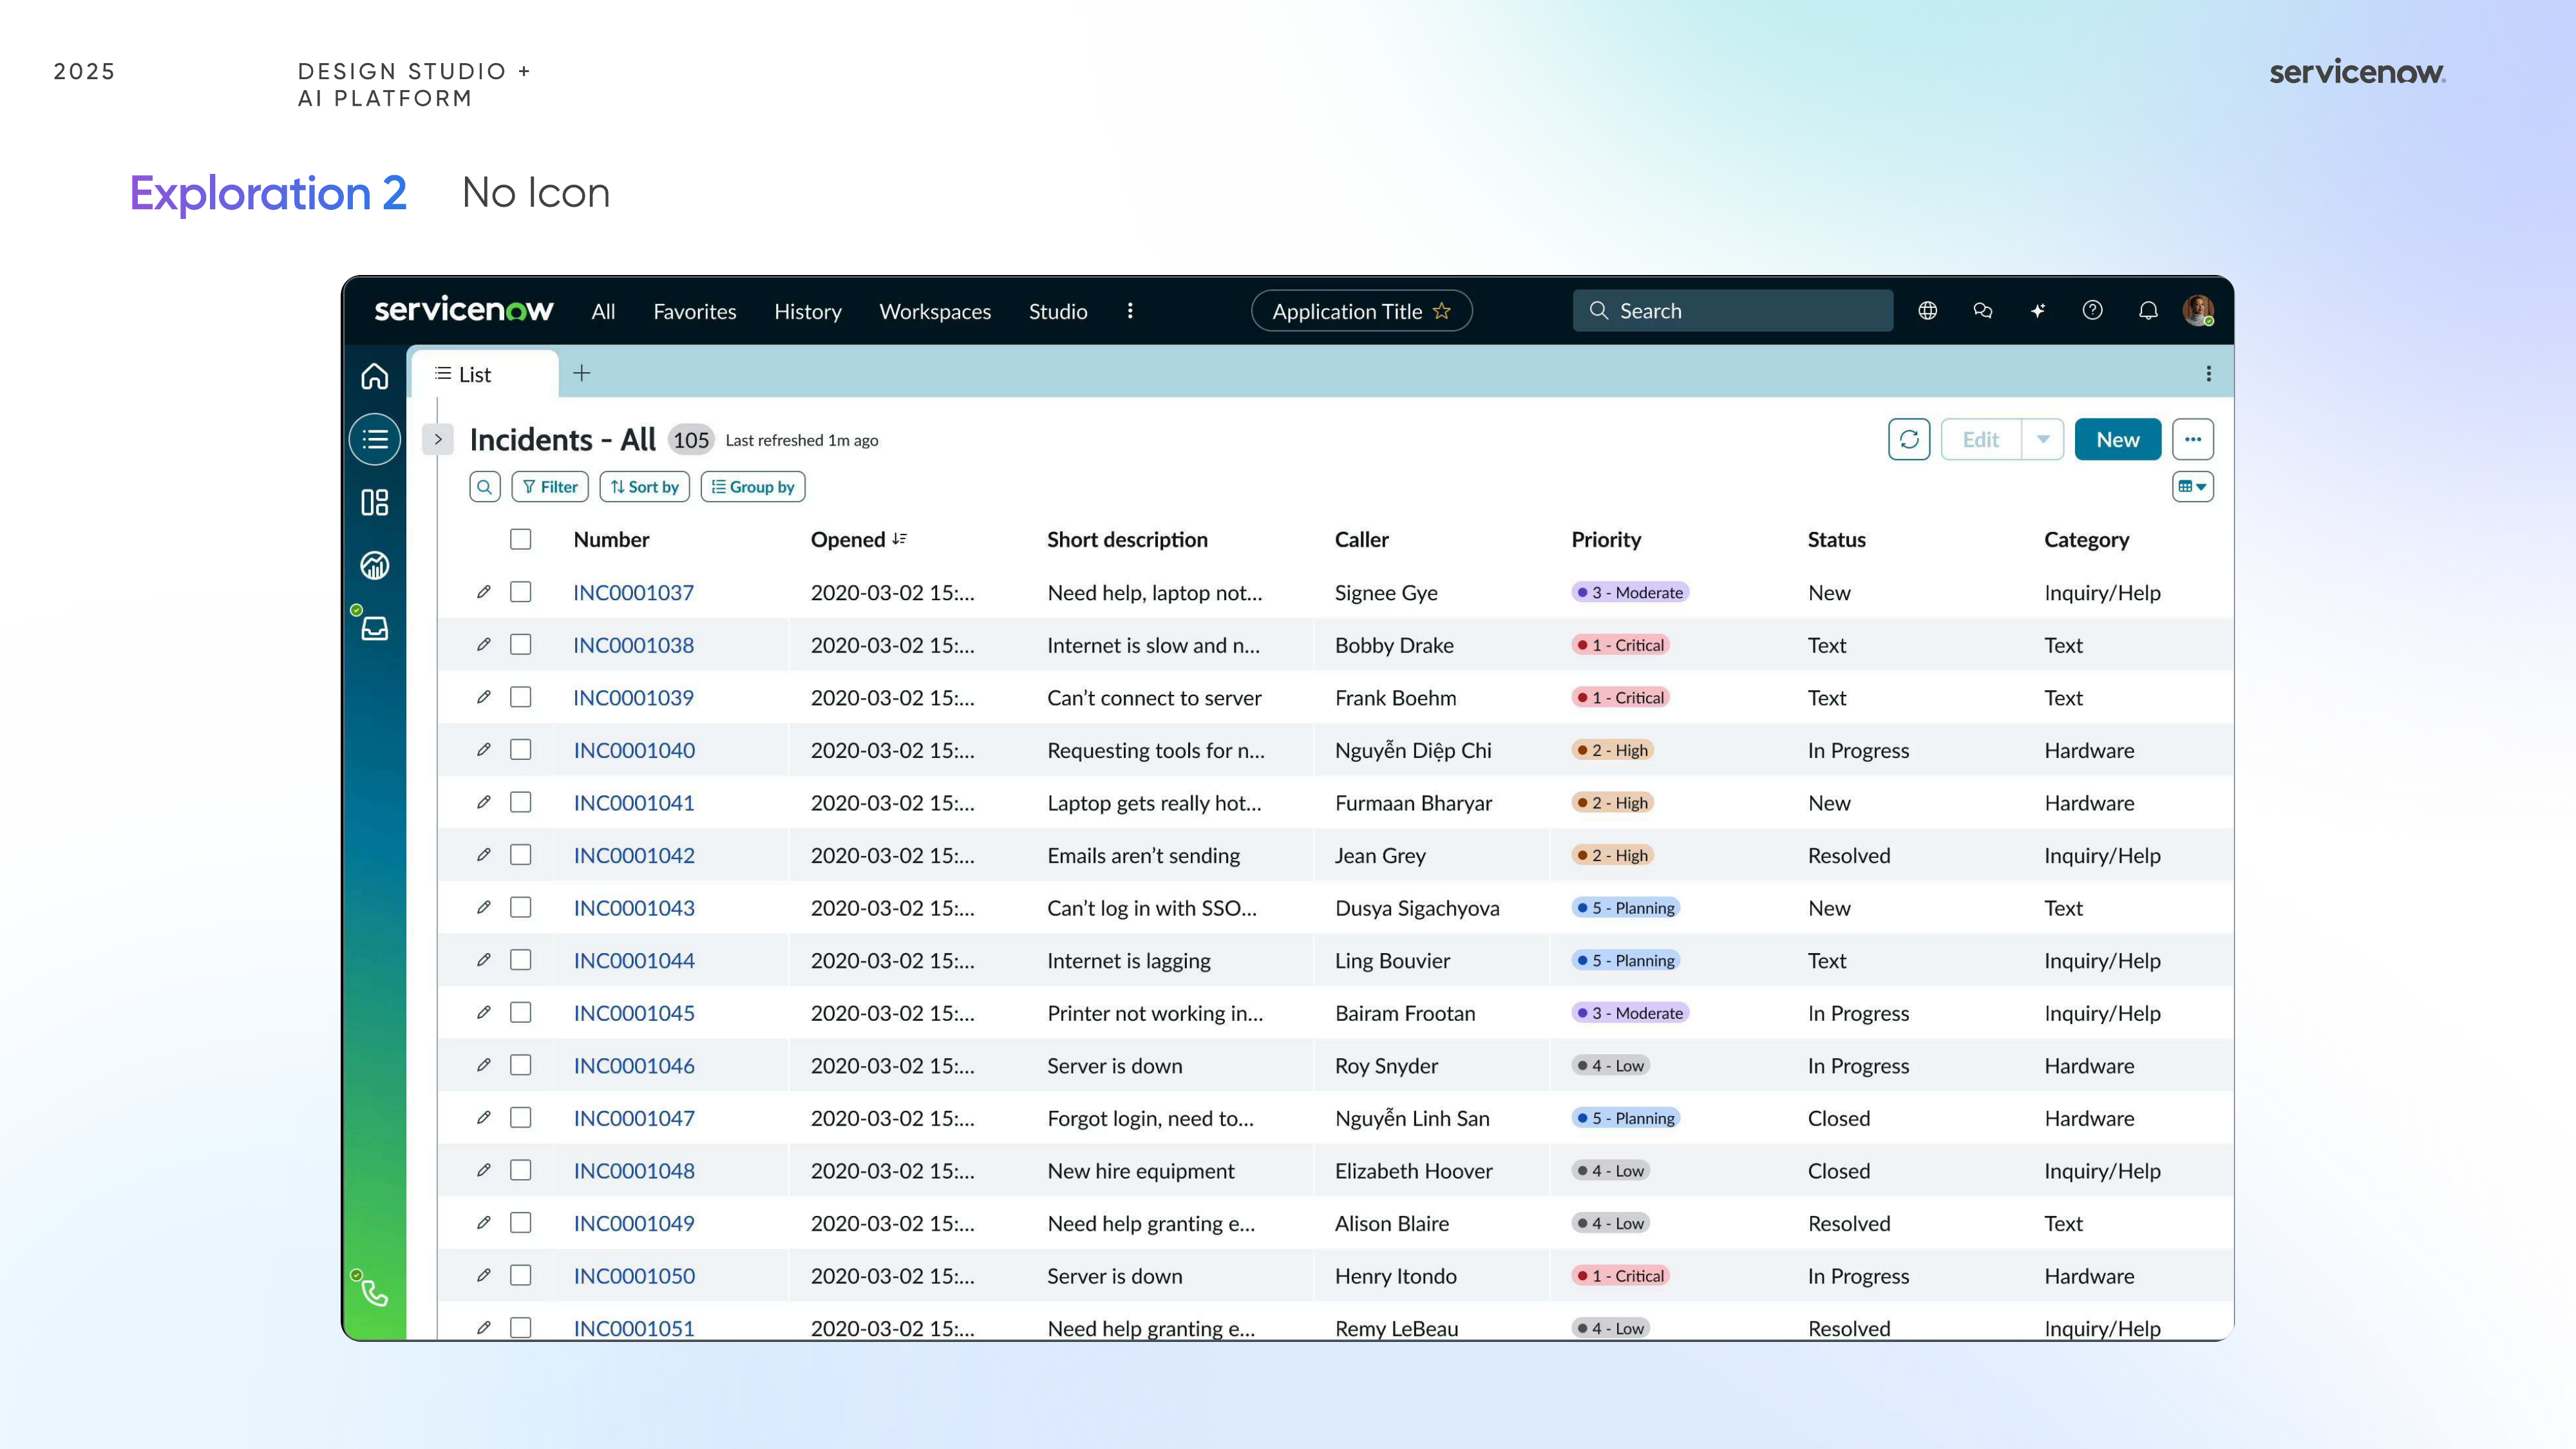Check the INC0001038 row checkbox
2576x1449 pixels.
click(521, 645)
